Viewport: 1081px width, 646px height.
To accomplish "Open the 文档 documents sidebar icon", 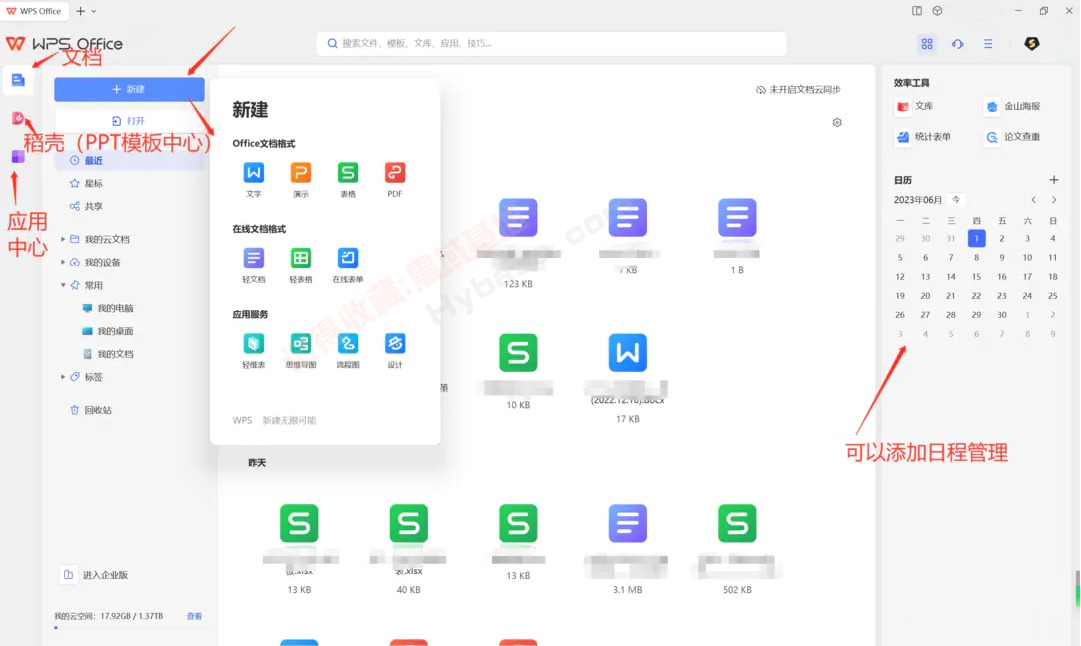I will (18, 80).
